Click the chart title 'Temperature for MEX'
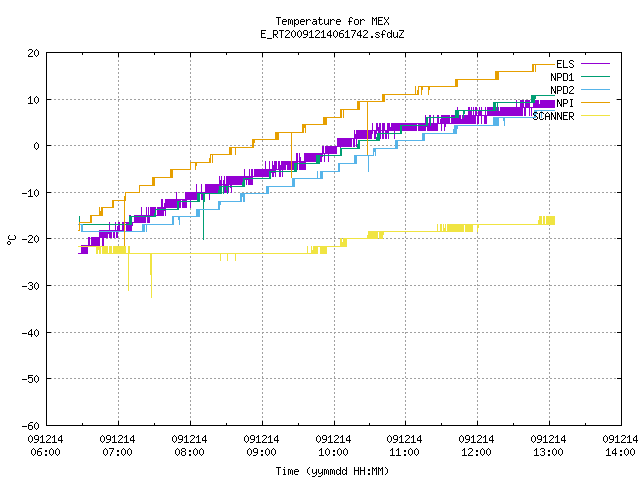This screenshot has width=640, height=480. (332, 21)
